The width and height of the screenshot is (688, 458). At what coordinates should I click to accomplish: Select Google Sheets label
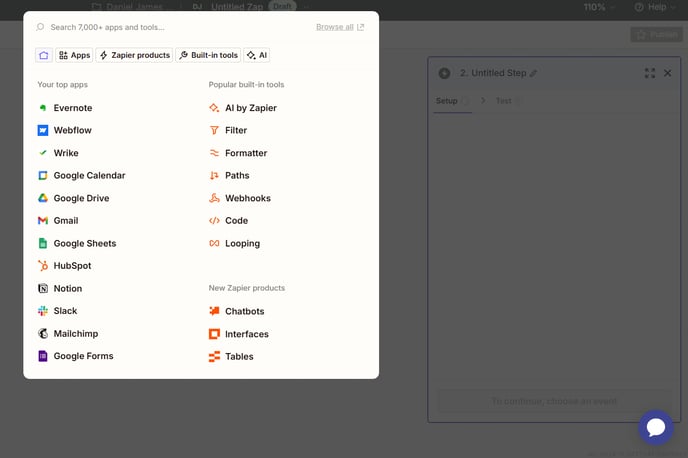85,243
